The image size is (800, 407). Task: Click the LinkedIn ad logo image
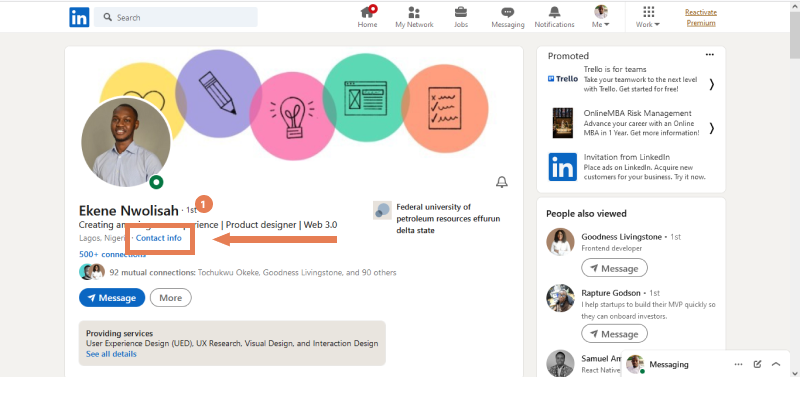click(x=563, y=167)
